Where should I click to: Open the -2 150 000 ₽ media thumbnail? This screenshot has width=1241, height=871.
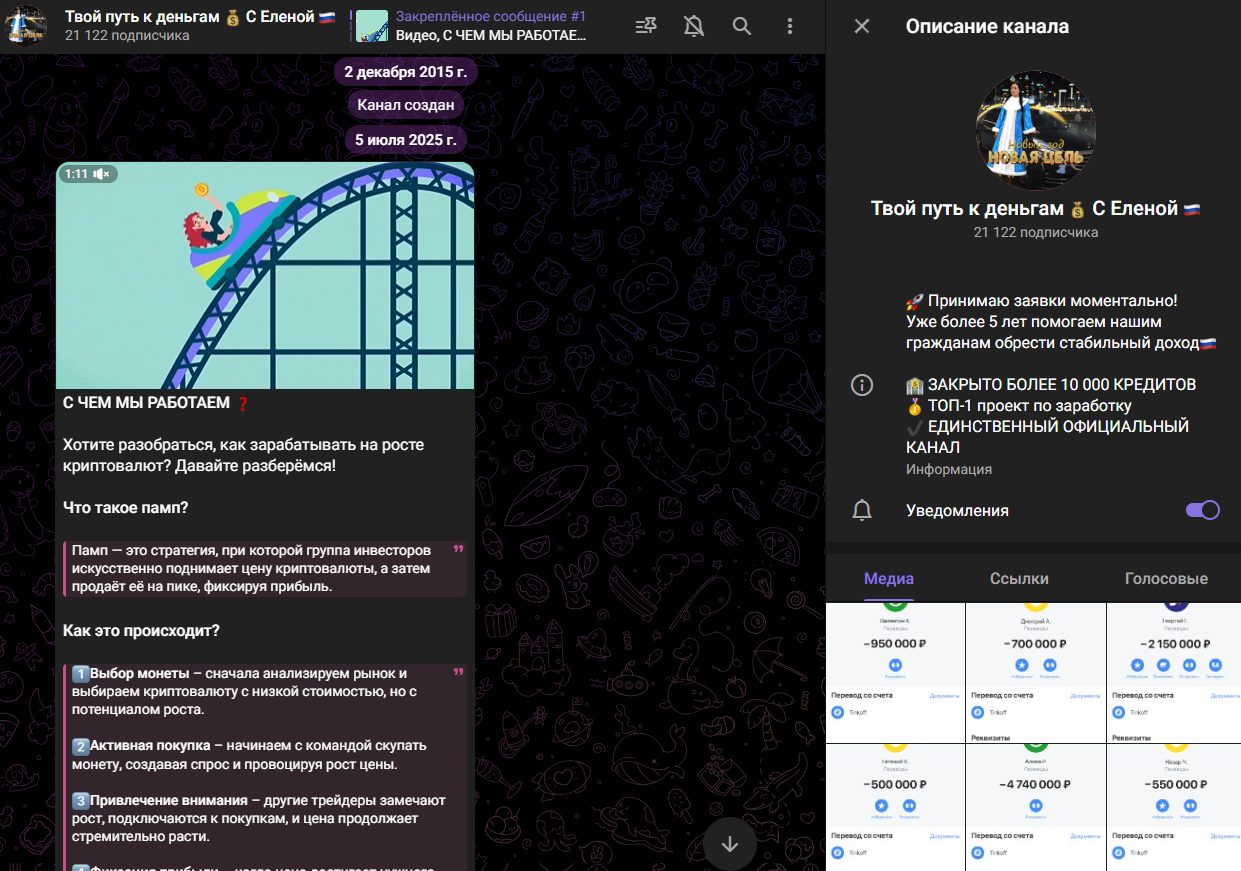coord(1175,673)
